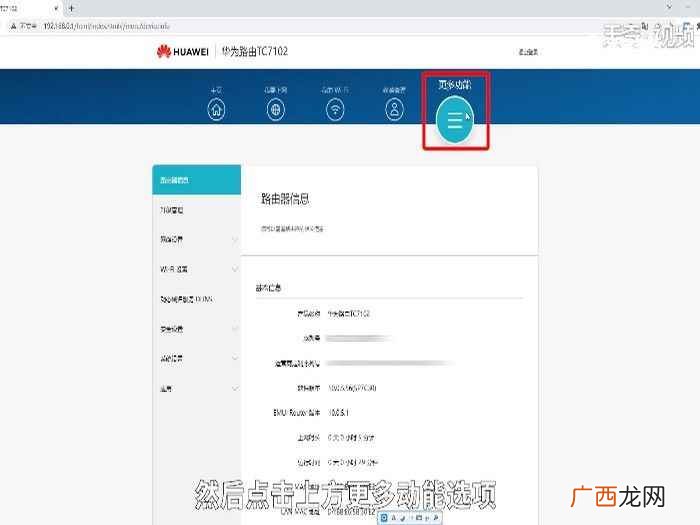This screenshot has height=525, width=700.
Task: Click the software version value 10.0.5
Action: click(352, 388)
